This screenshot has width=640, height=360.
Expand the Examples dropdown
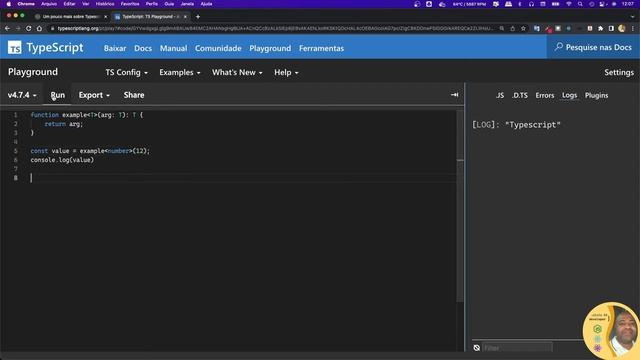tap(180, 72)
